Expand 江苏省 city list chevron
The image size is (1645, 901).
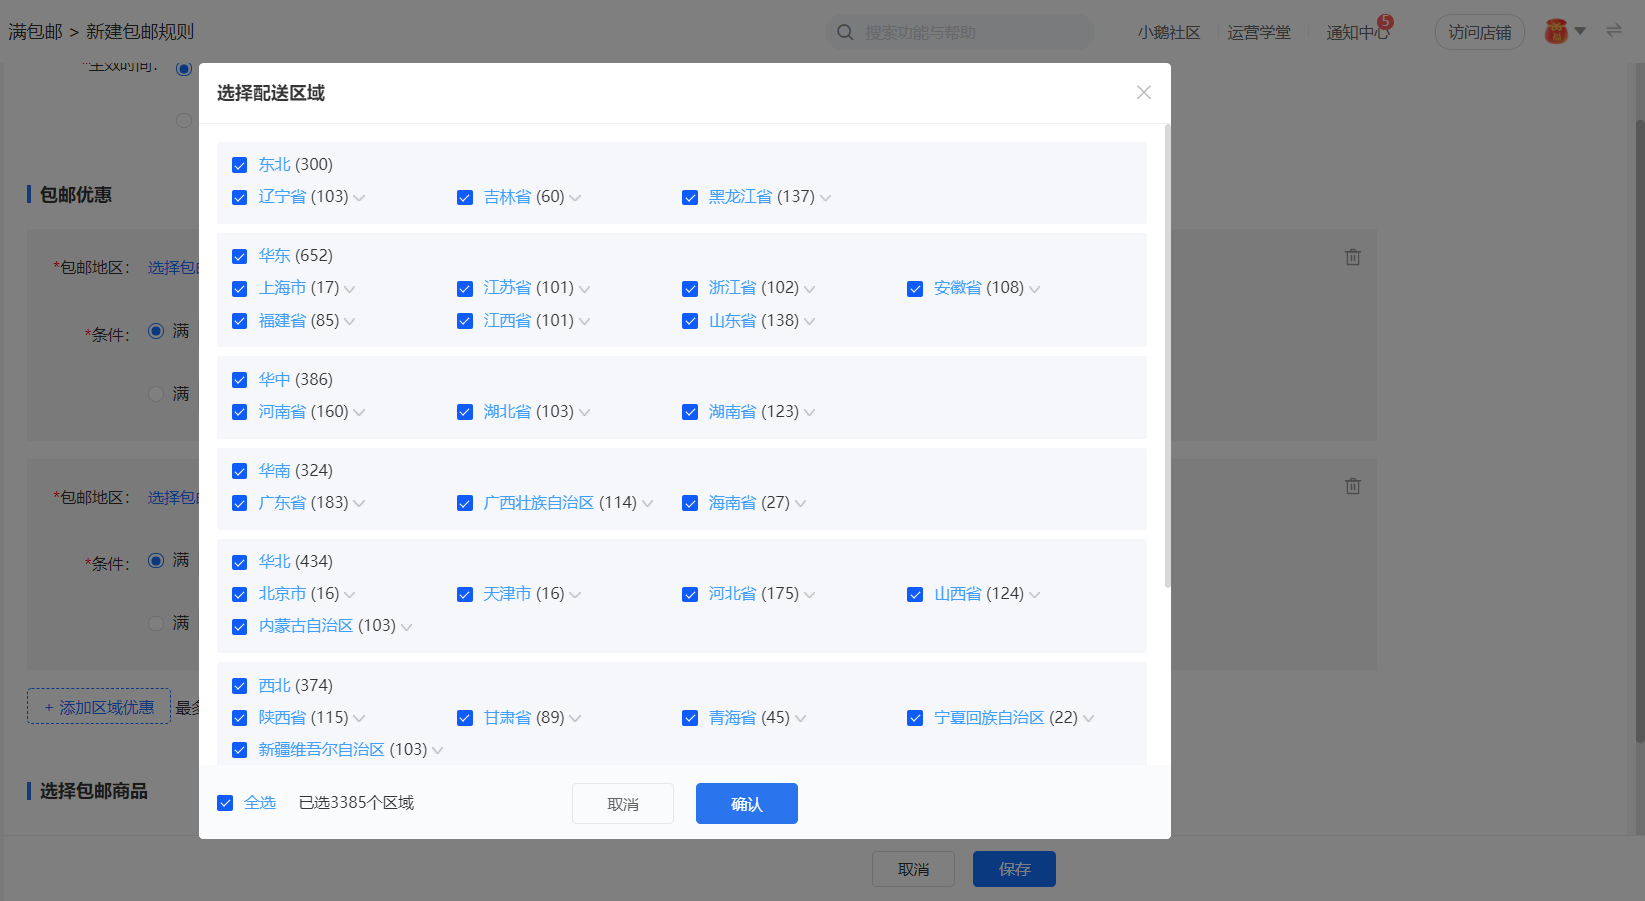pos(584,289)
